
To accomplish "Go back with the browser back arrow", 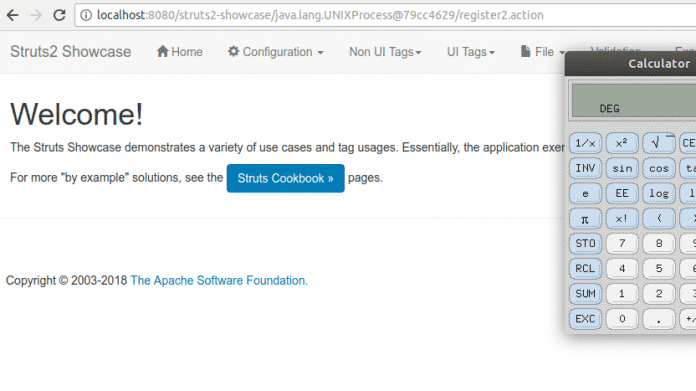I will point(12,15).
